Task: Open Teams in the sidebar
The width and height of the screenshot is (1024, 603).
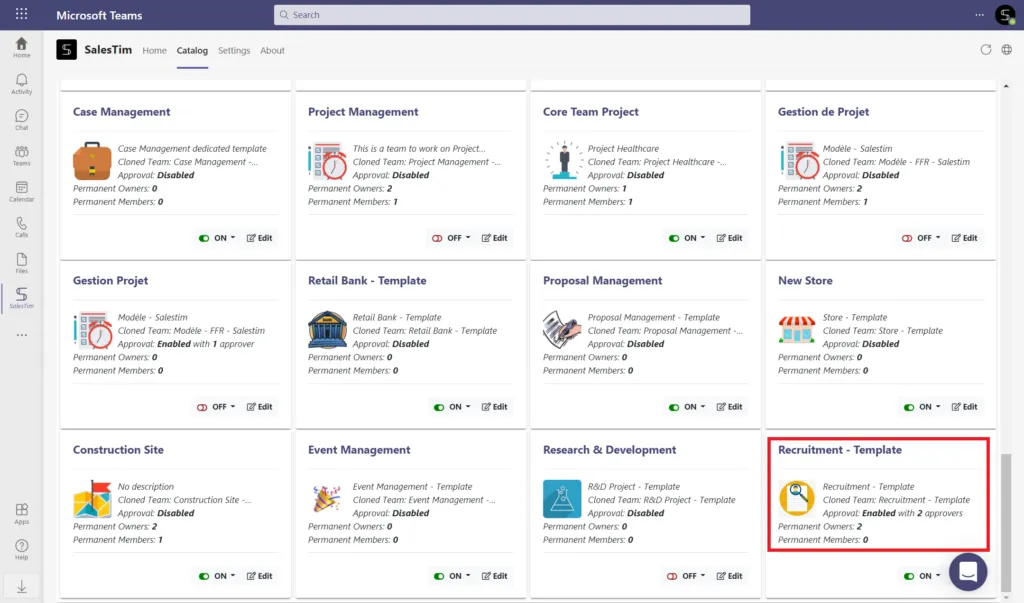Action: [22, 155]
